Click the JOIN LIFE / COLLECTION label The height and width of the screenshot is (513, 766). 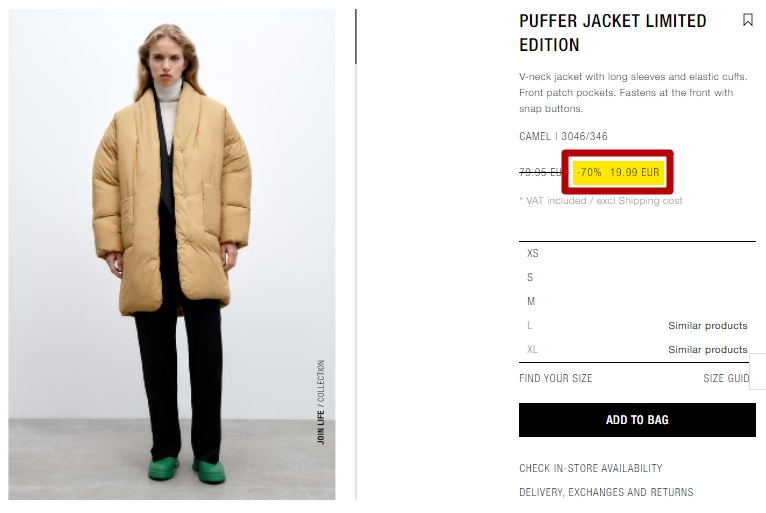[320, 402]
